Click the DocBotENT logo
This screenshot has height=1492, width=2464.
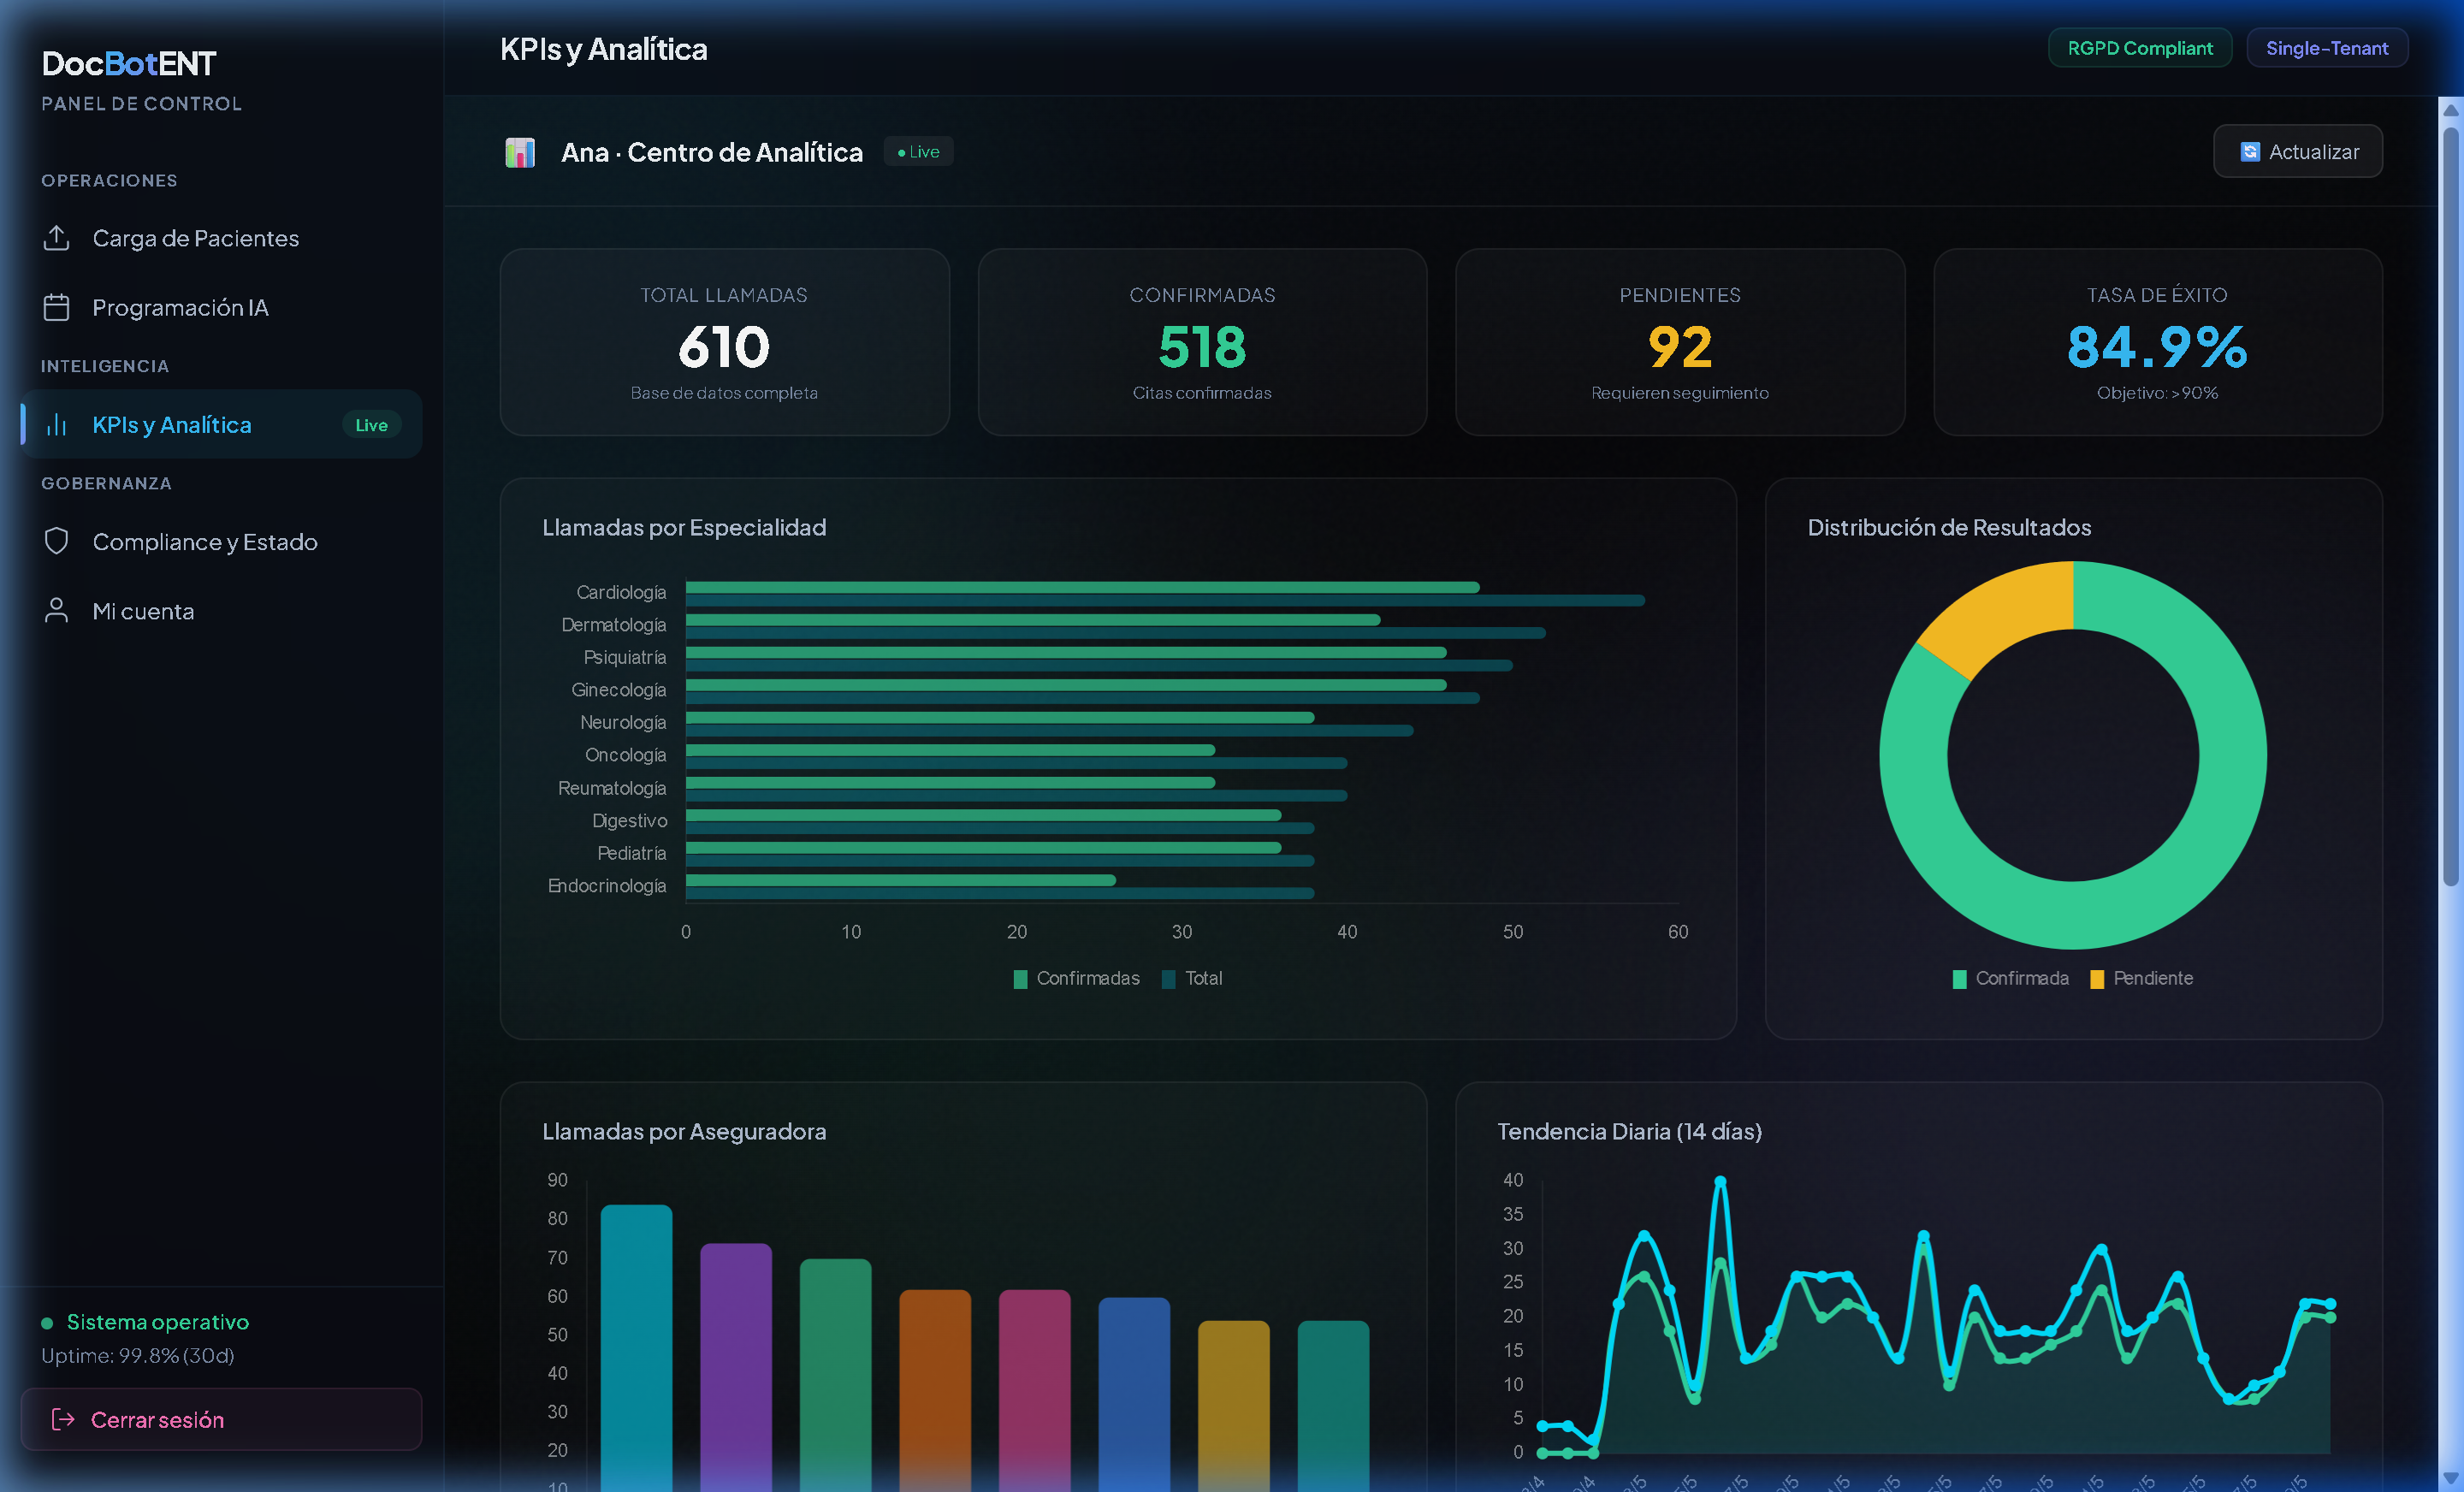point(128,64)
